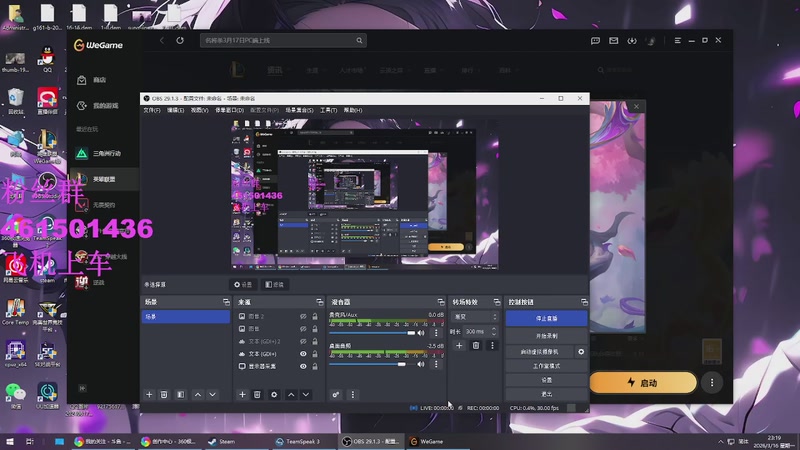This screenshot has height=450, width=800.
Task: Click start virtual camera button
Action: [540, 352]
